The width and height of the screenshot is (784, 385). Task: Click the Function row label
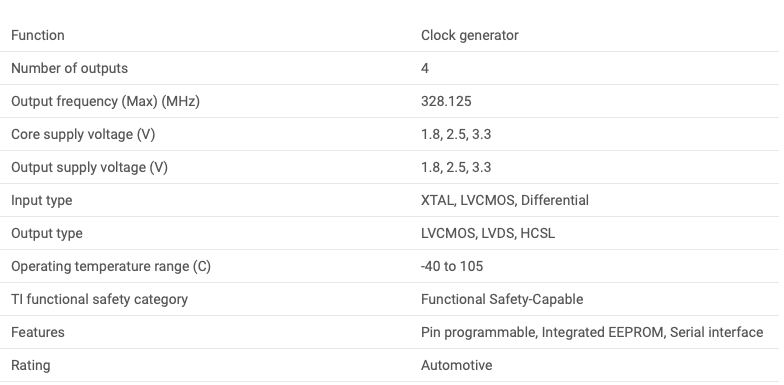tap(38, 36)
